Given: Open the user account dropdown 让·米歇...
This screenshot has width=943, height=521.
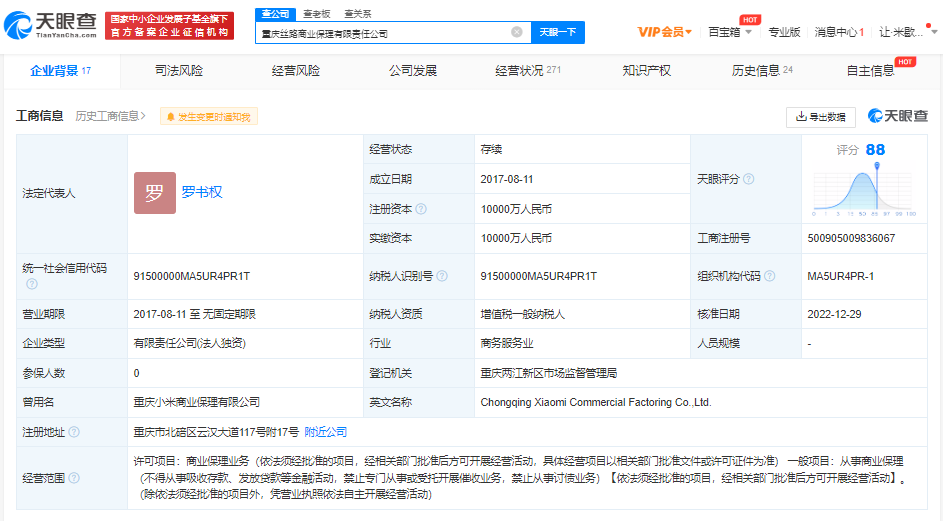Looking at the screenshot, I should 908,32.
